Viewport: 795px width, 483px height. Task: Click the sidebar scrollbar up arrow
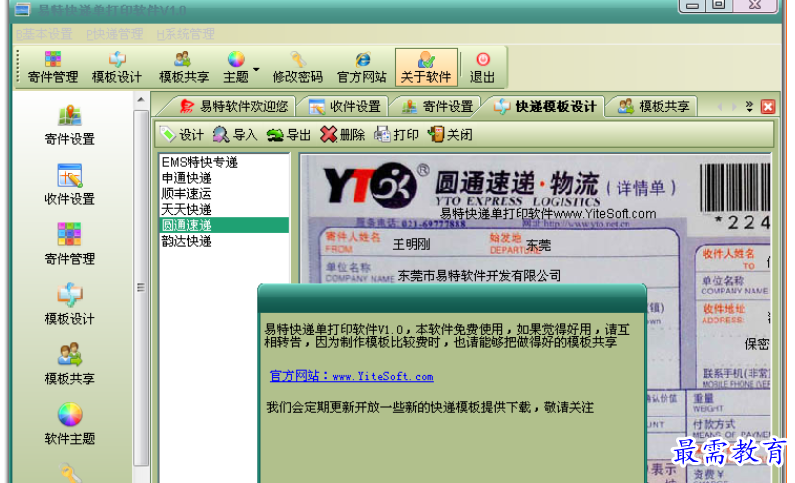[x=141, y=100]
